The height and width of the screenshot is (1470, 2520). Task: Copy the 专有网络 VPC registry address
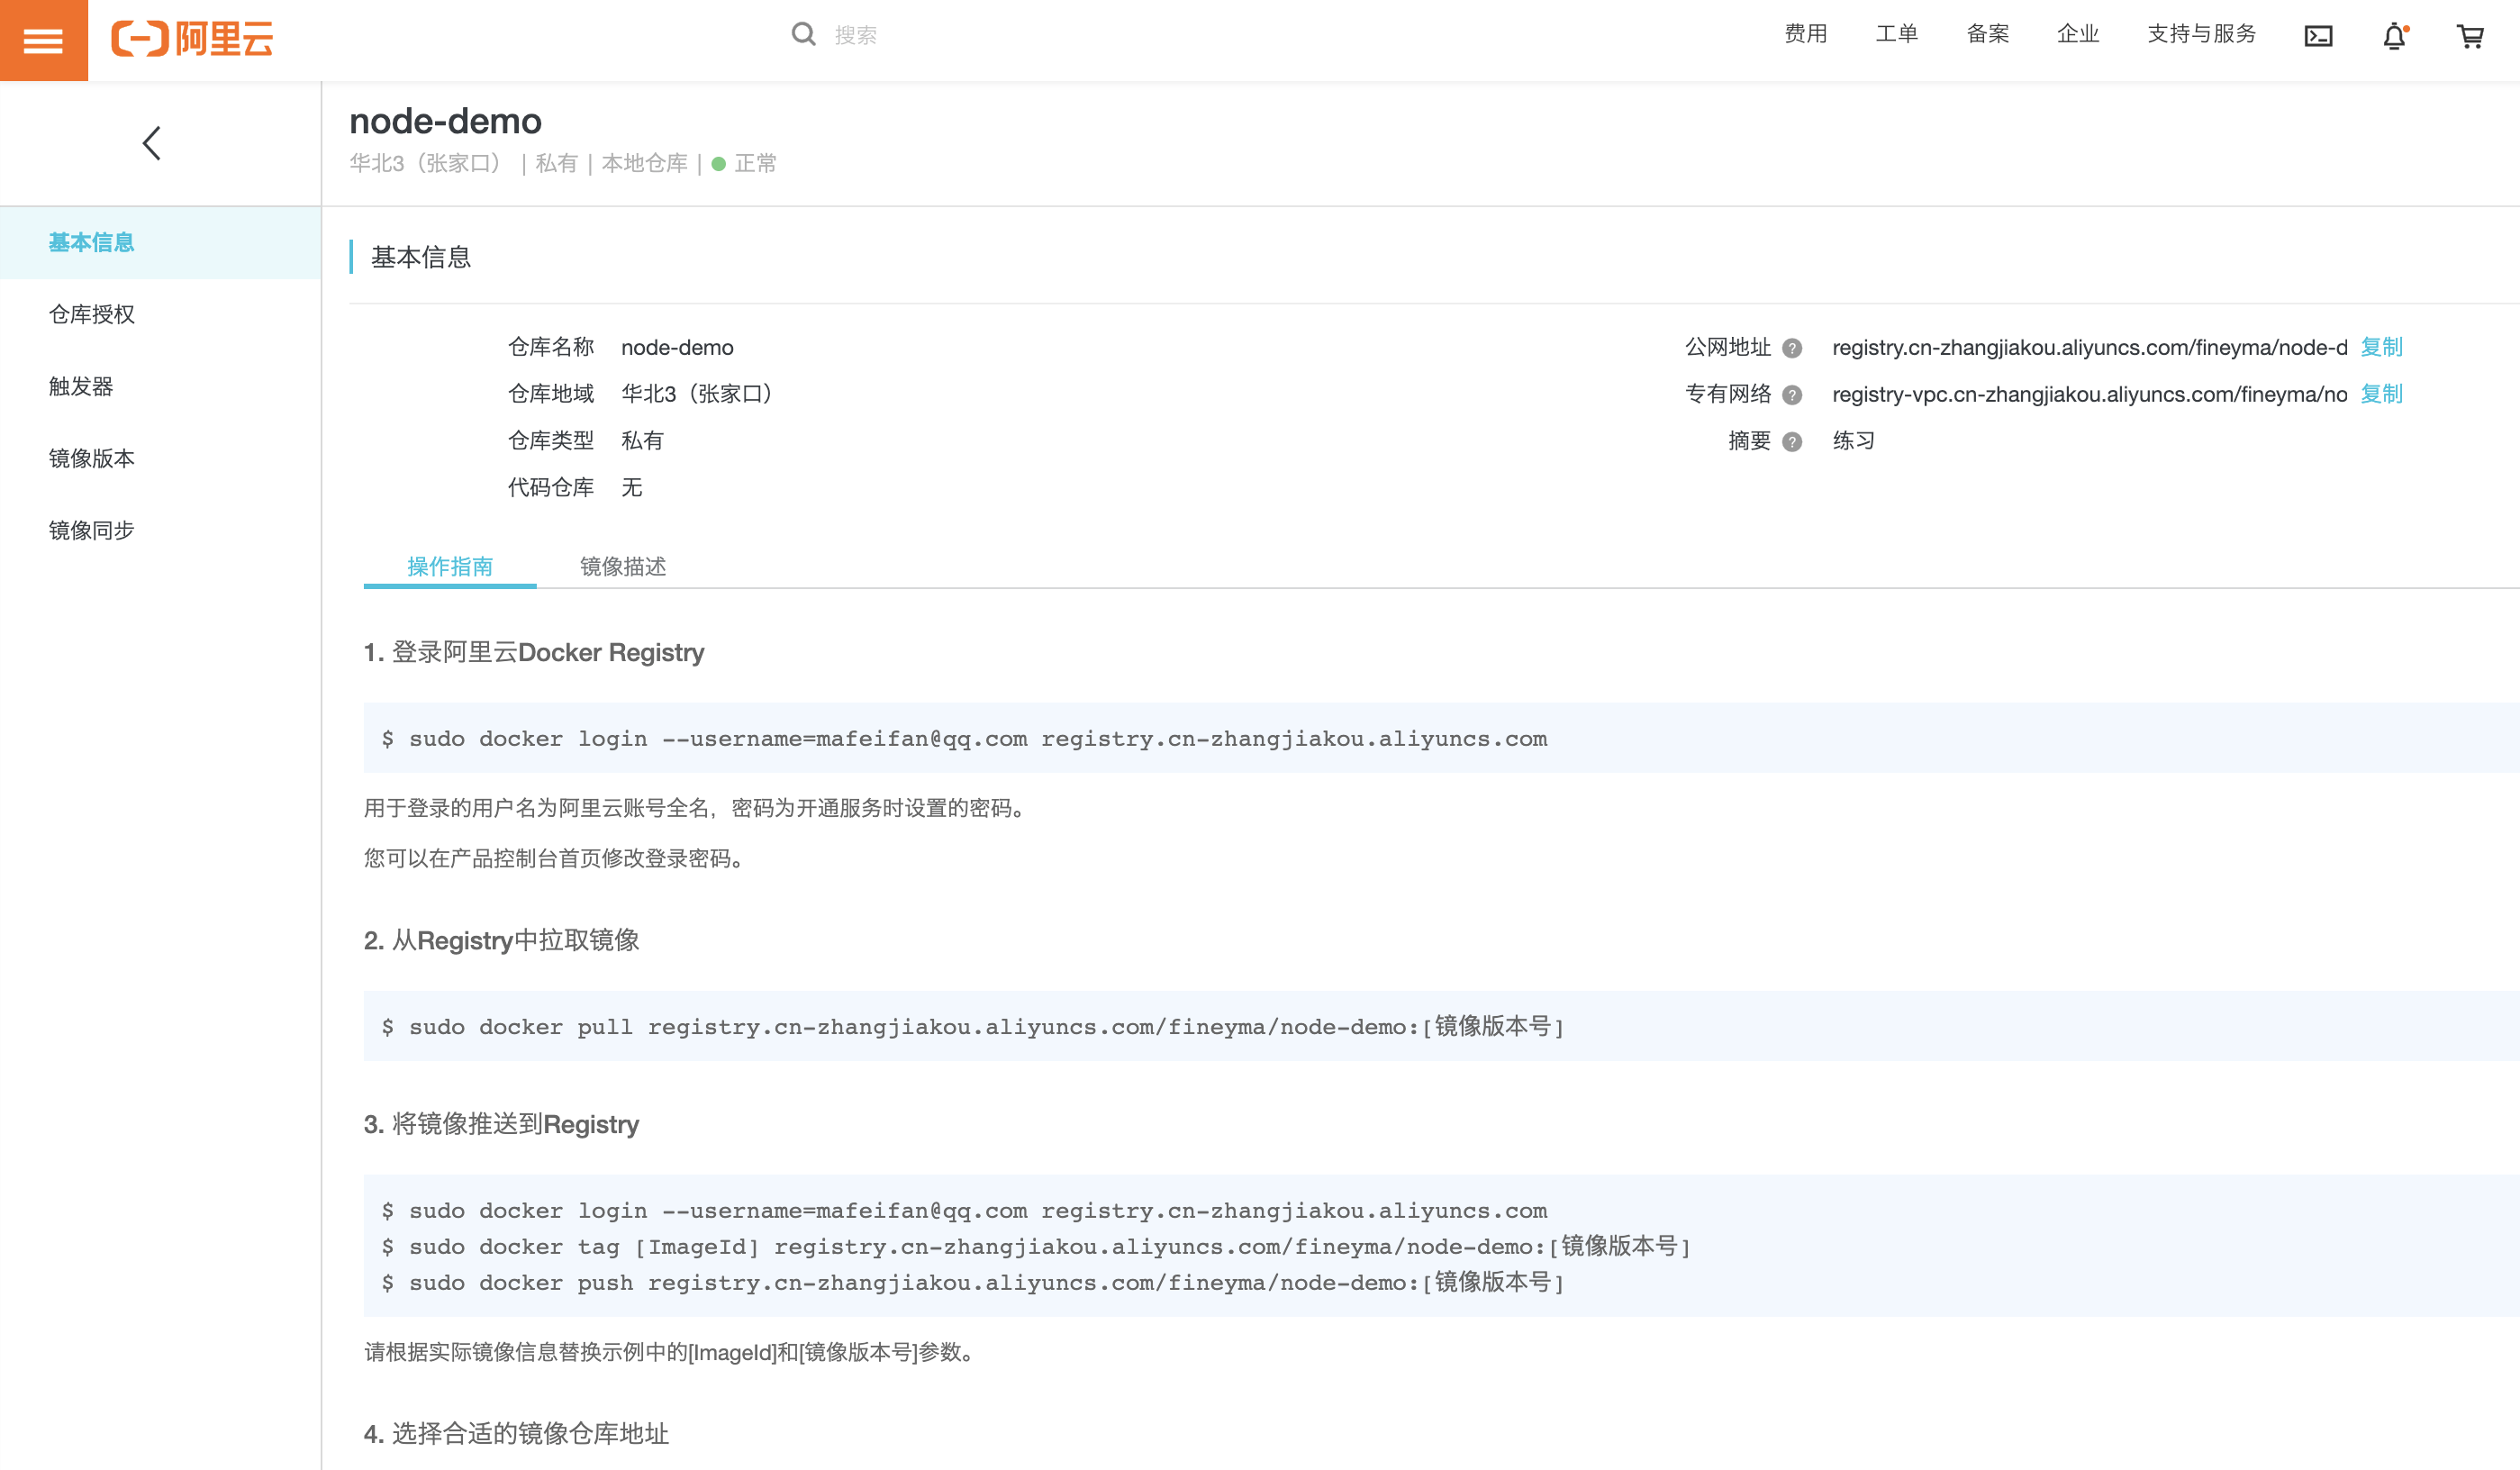coord(2380,394)
